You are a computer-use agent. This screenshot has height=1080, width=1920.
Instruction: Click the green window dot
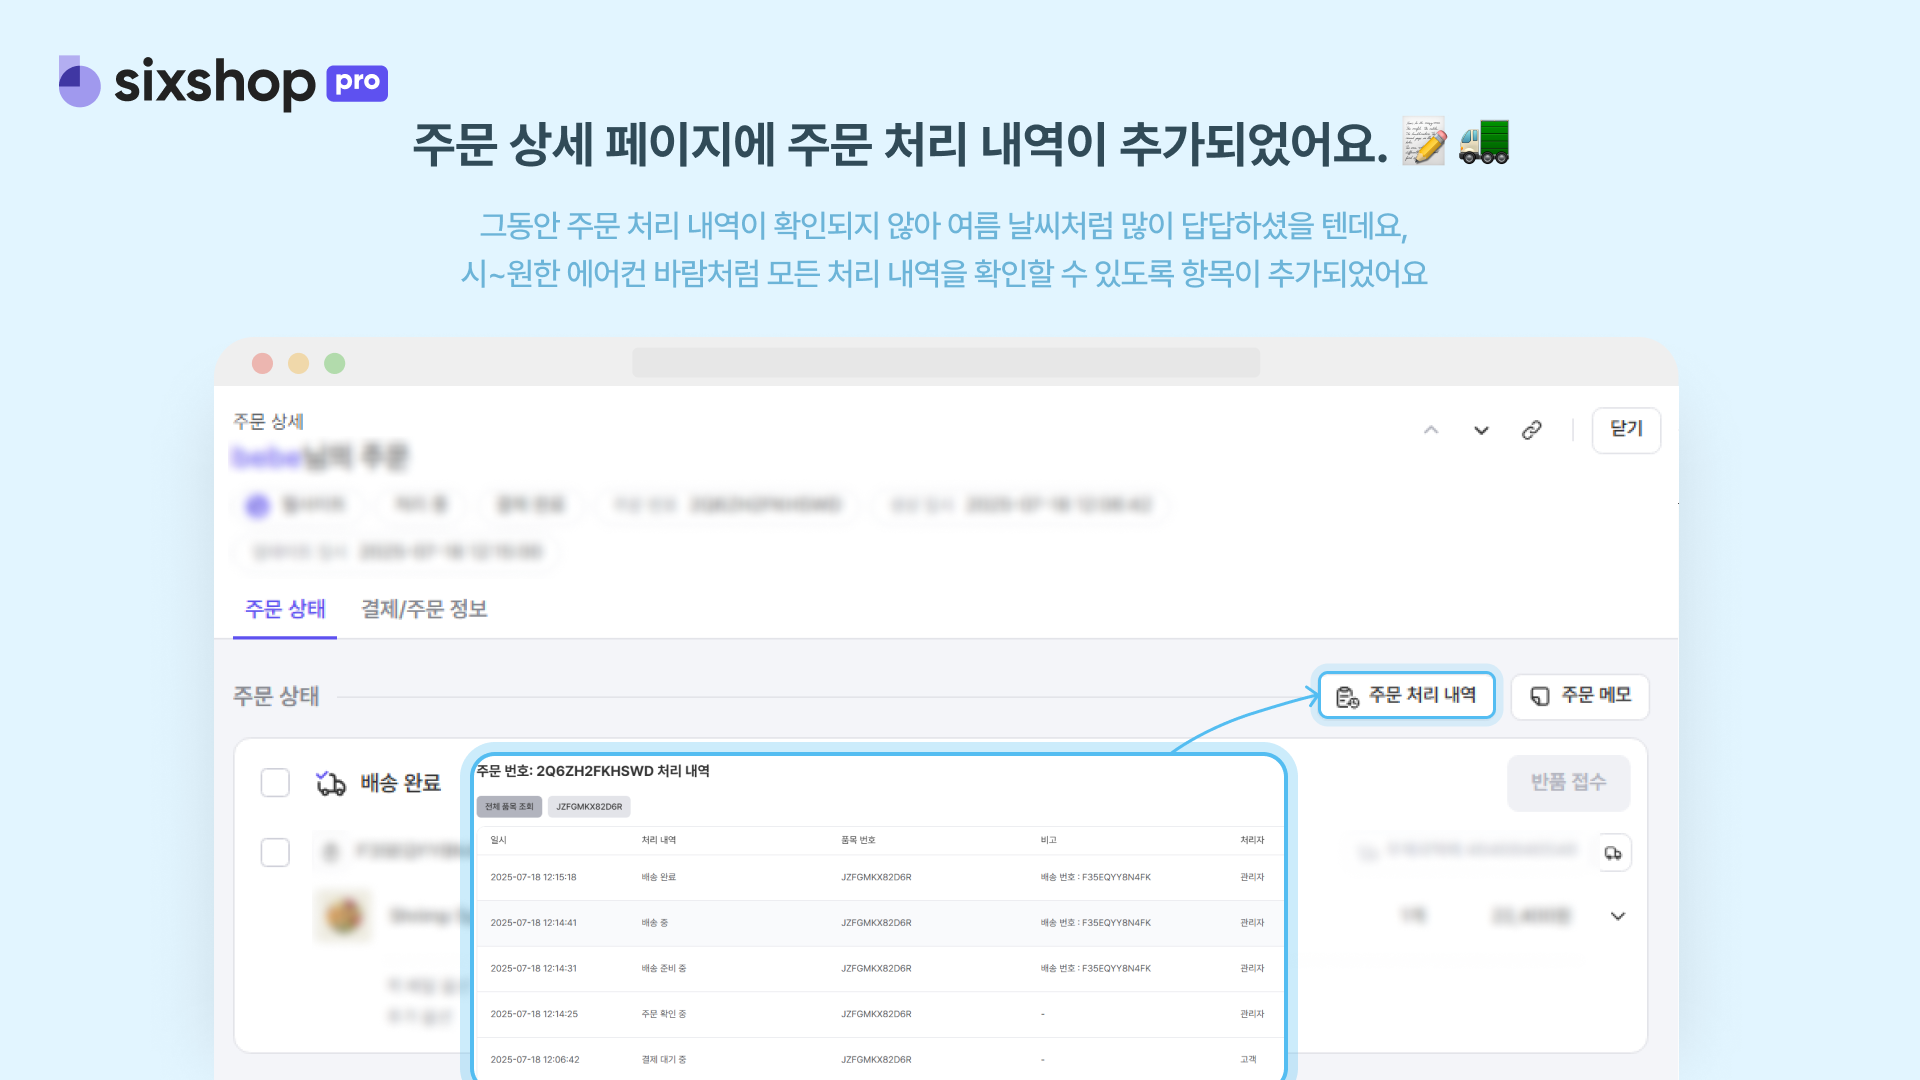[x=334, y=364]
